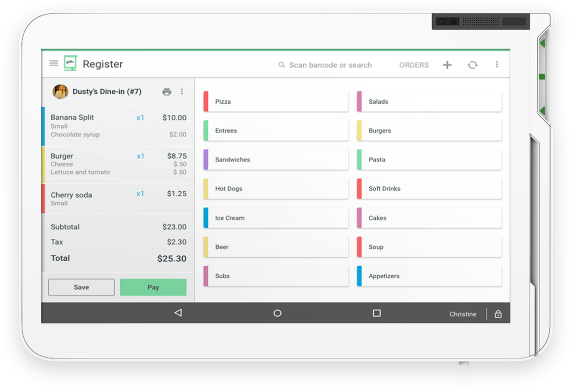Open the Entrees category
The height and width of the screenshot is (389, 571).
coord(276,130)
